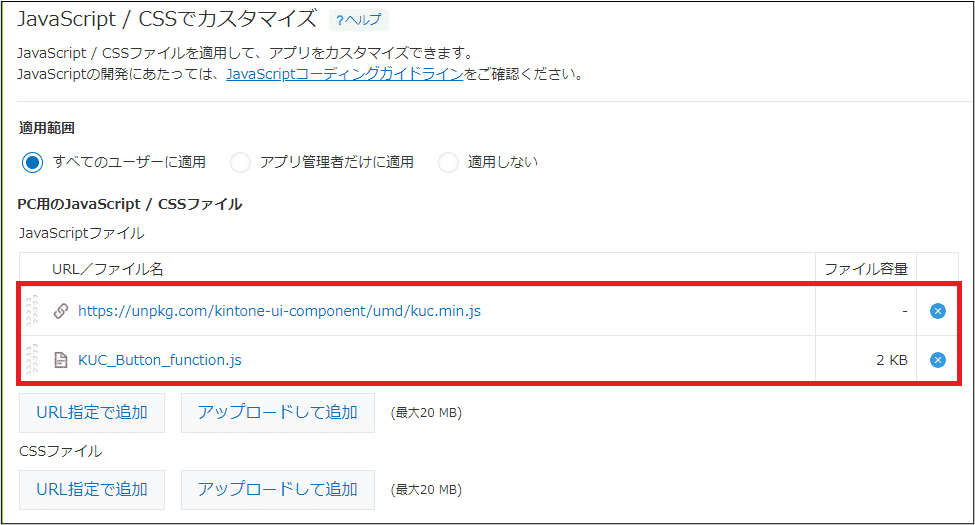Click link icon beside unpkg URL

pos(61,310)
